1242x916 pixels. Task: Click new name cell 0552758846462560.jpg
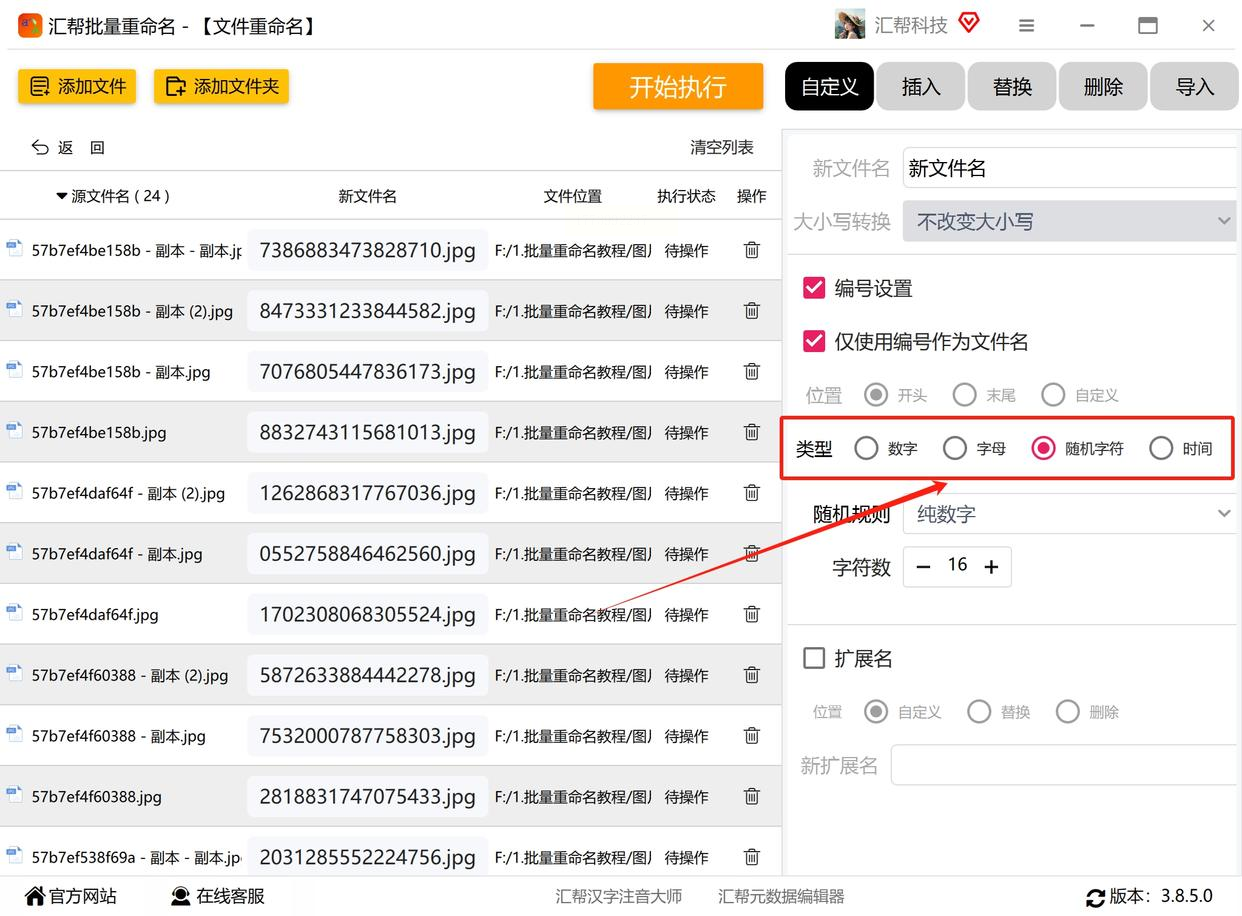click(367, 554)
